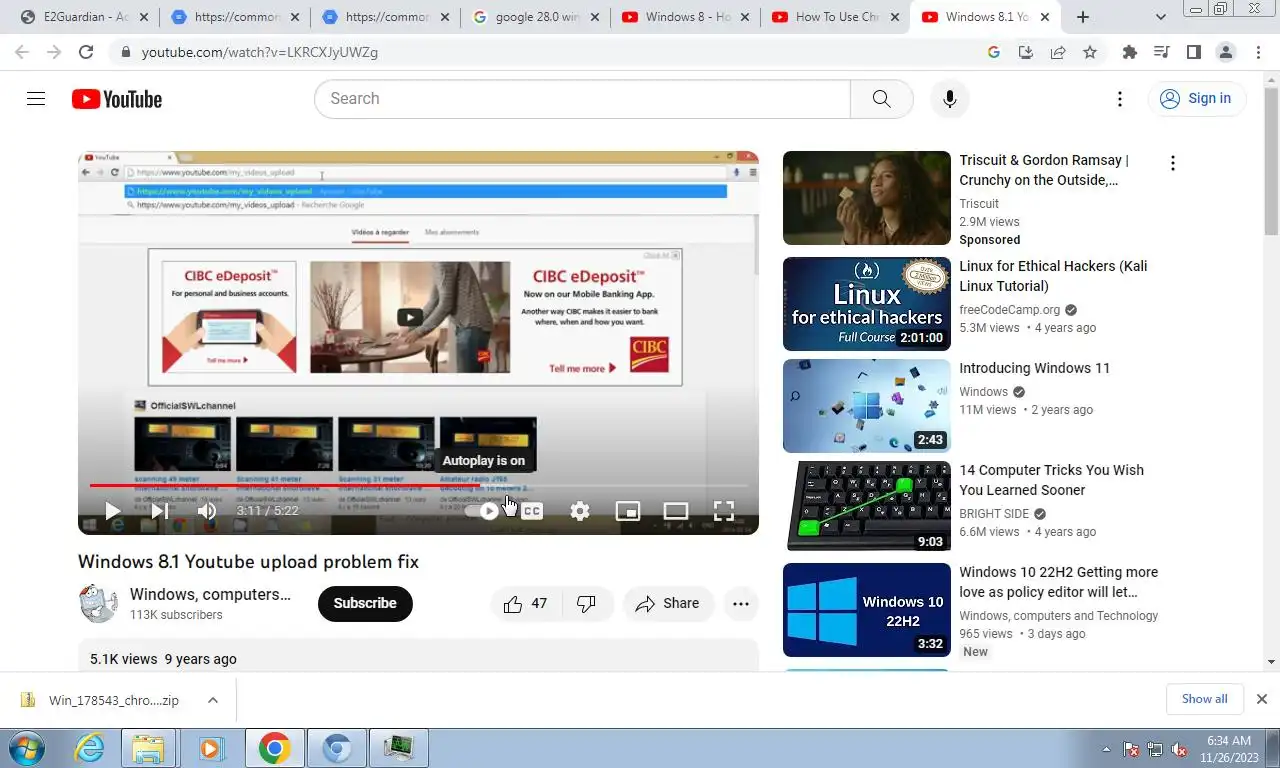Open Windows 10 22H2 video thumbnail
The width and height of the screenshot is (1280, 768).
867,610
